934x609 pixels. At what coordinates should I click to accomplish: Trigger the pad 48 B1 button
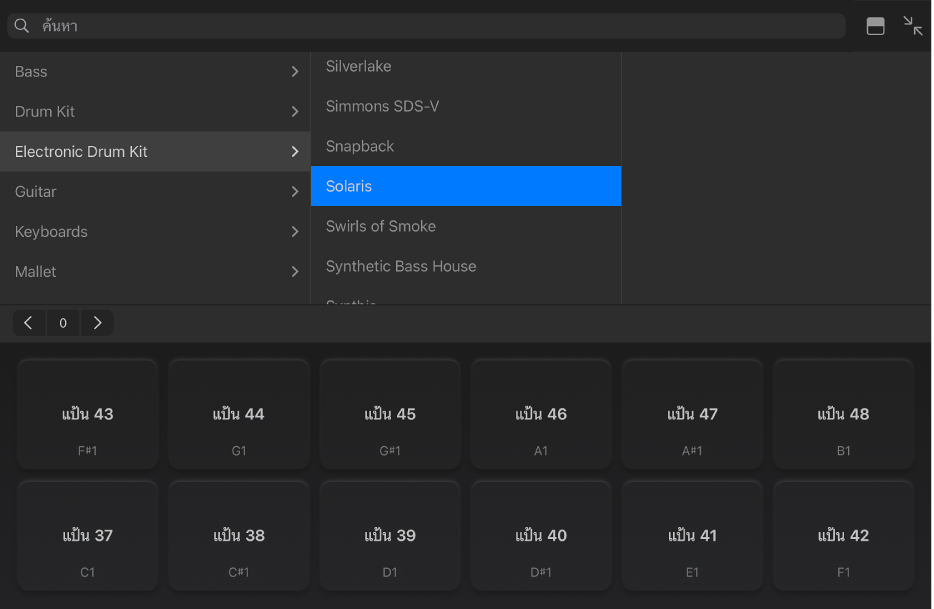(843, 414)
